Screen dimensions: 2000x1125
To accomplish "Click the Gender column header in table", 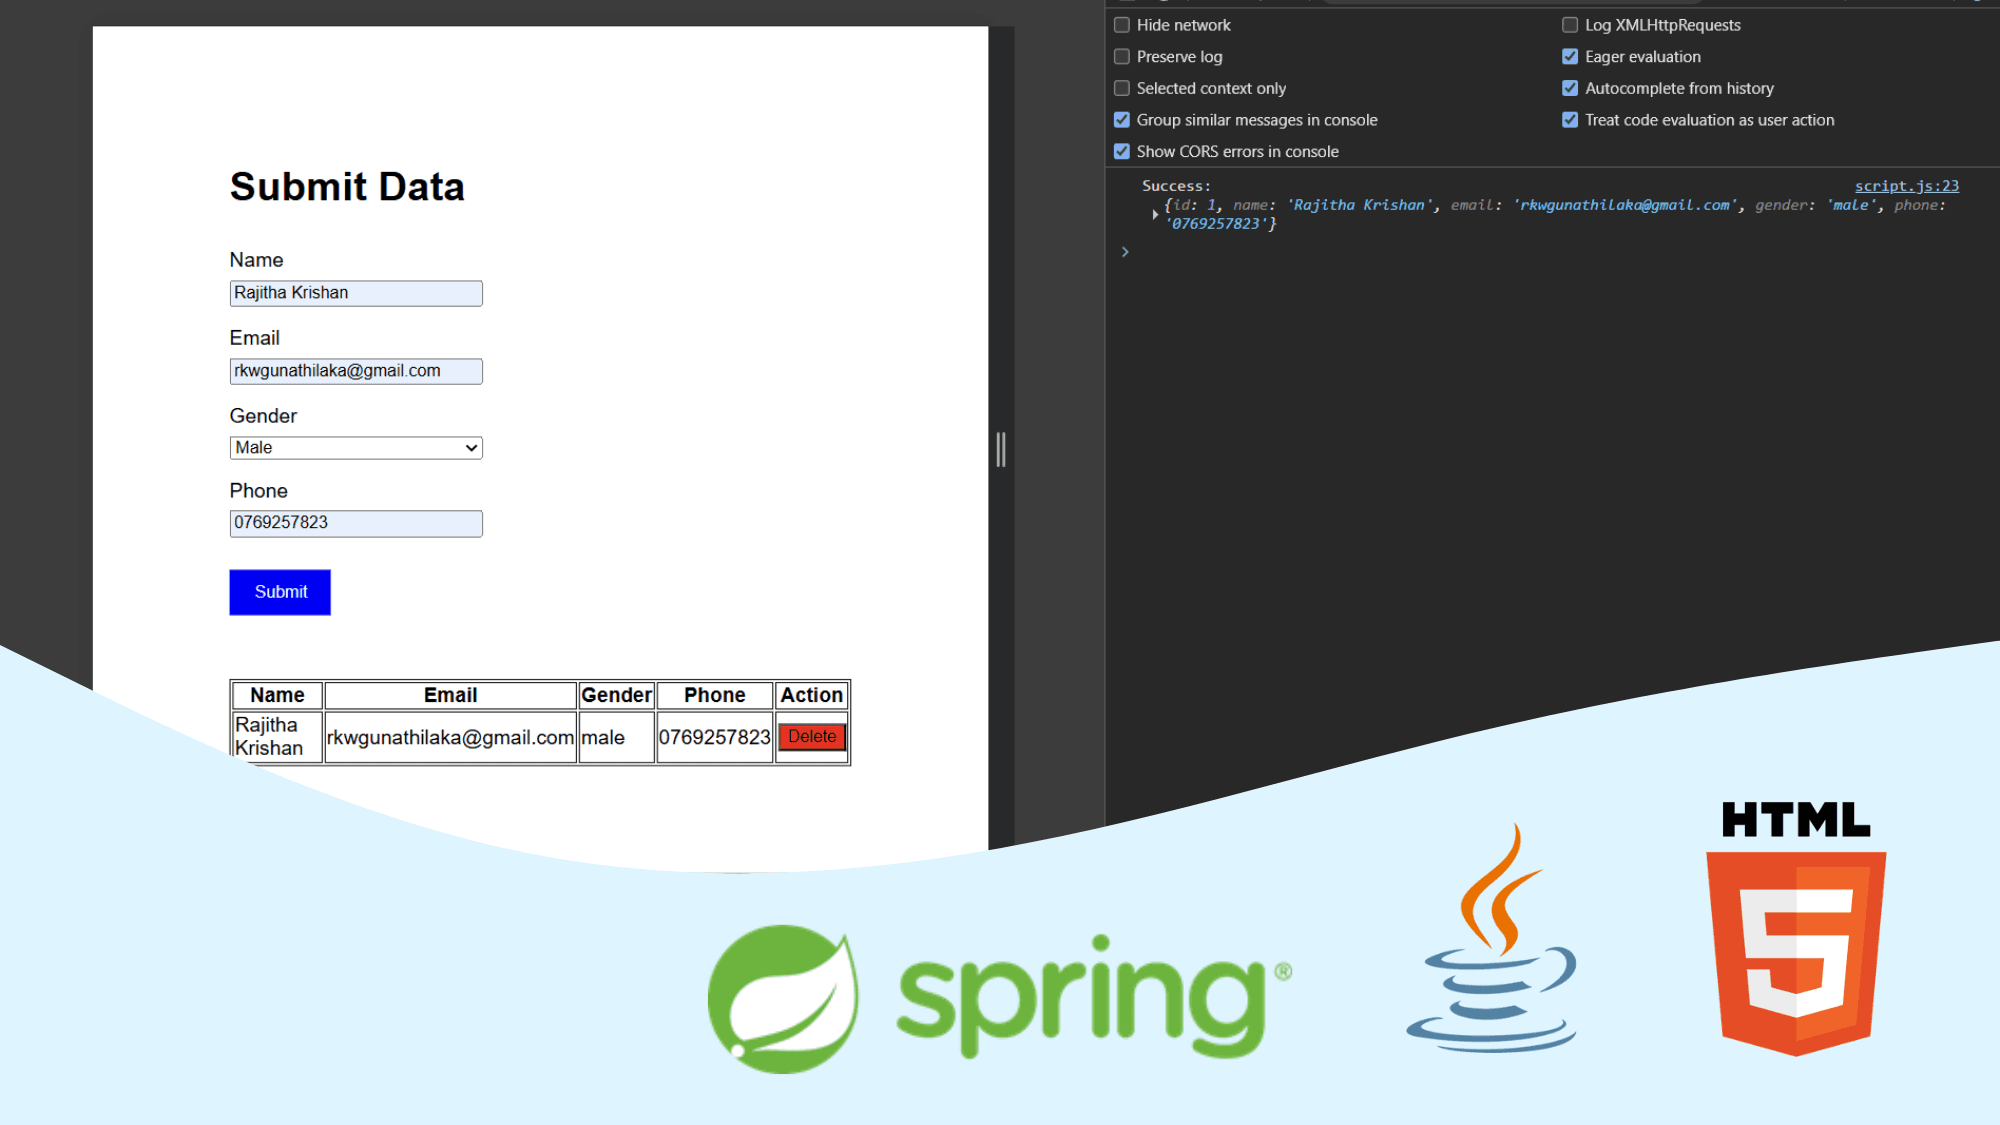I will coord(616,695).
